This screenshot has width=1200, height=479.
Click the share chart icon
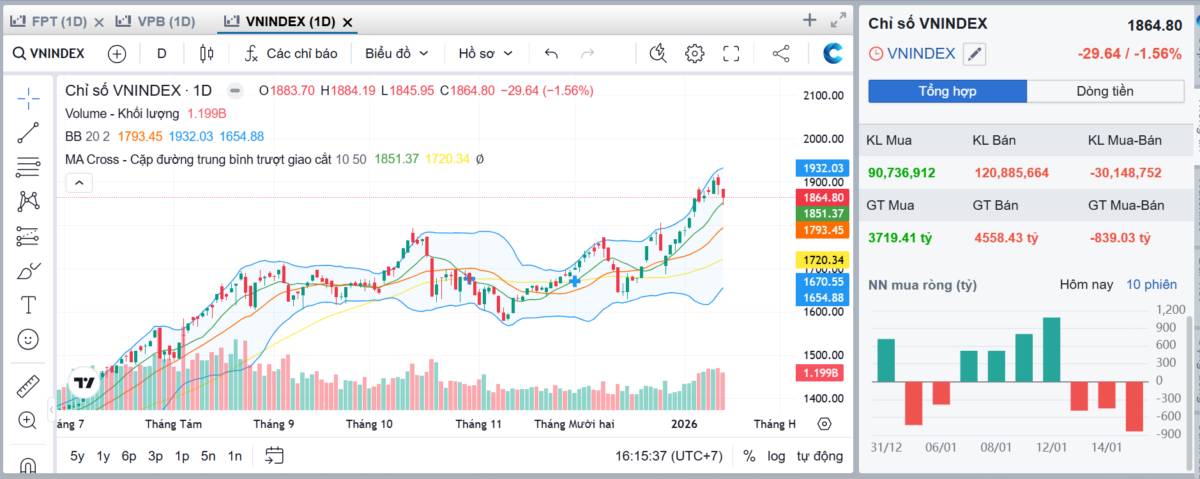782,54
